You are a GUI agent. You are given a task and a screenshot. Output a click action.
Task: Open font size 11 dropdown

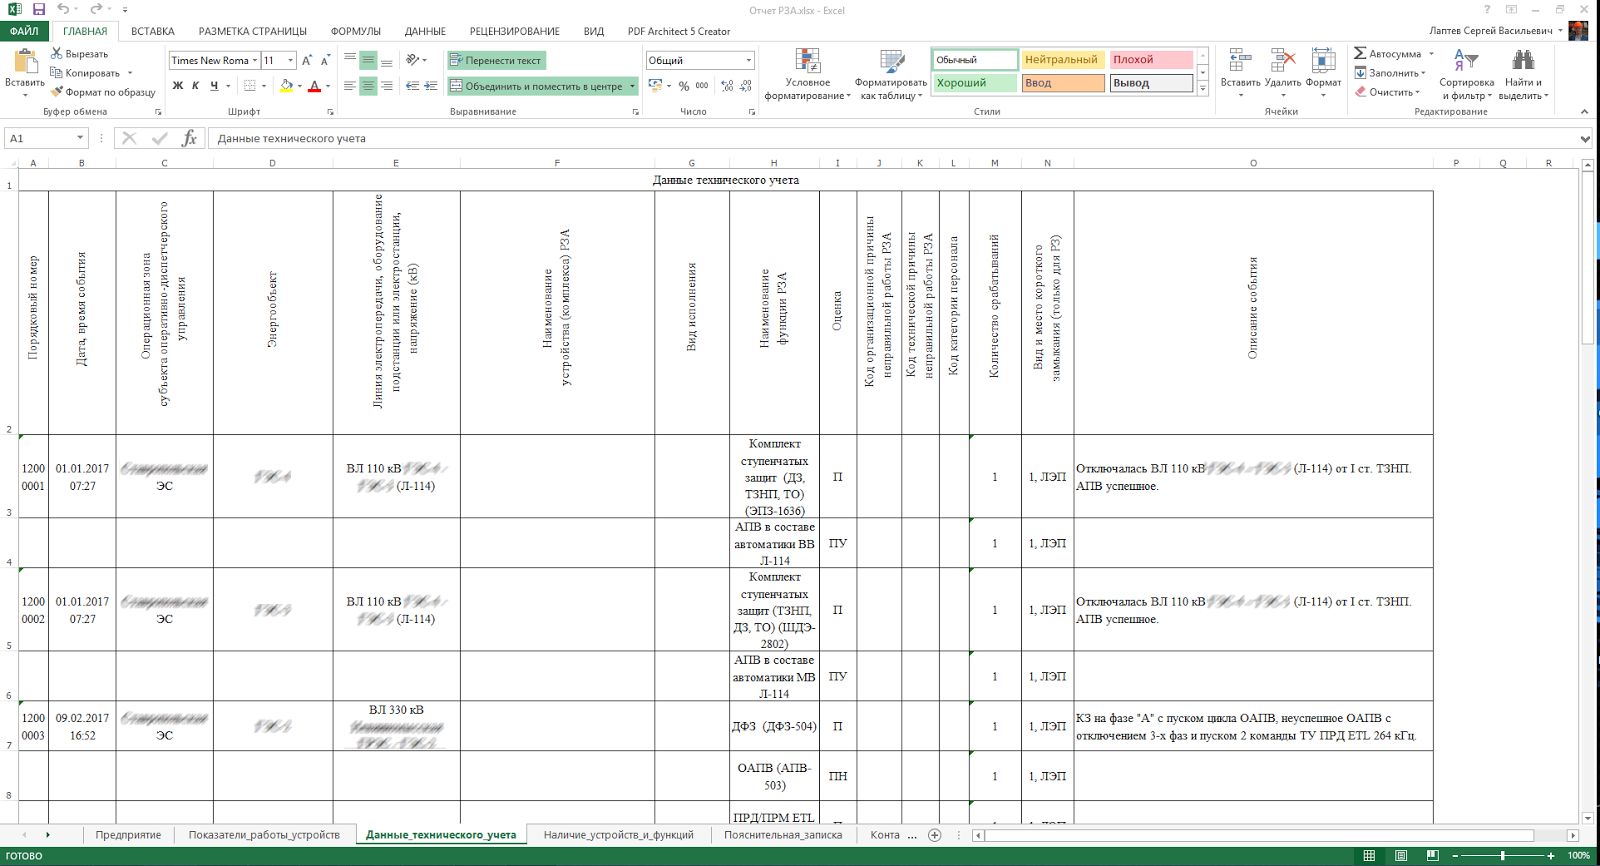291,60
